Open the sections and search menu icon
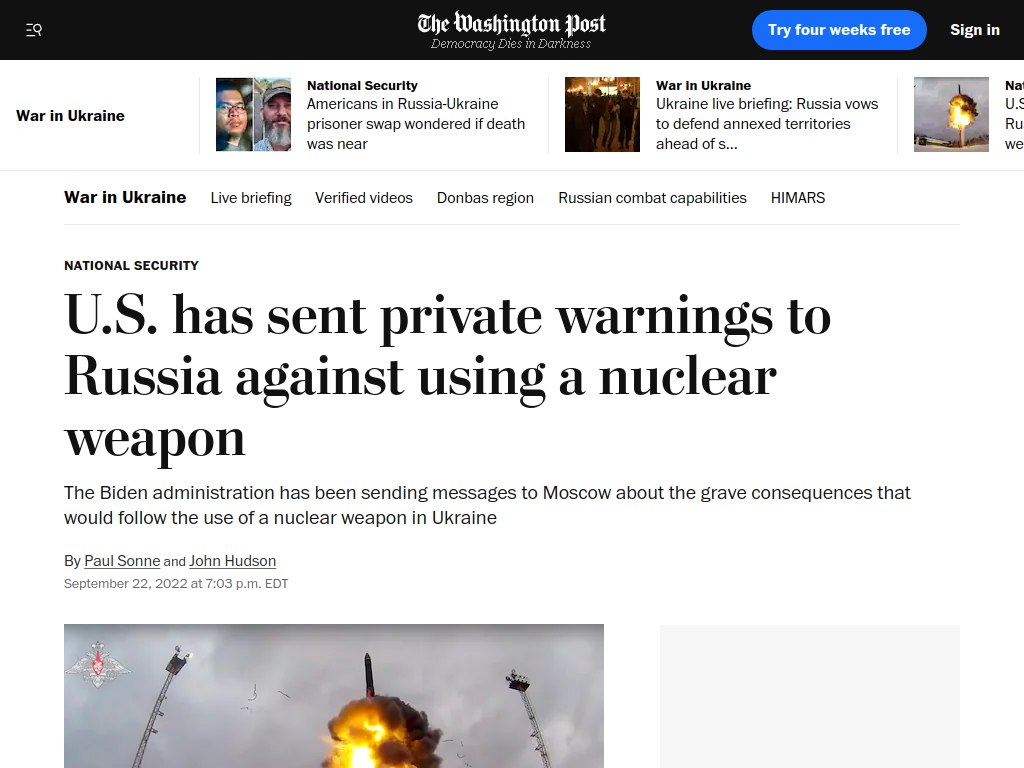 click(x=34, y=30)
